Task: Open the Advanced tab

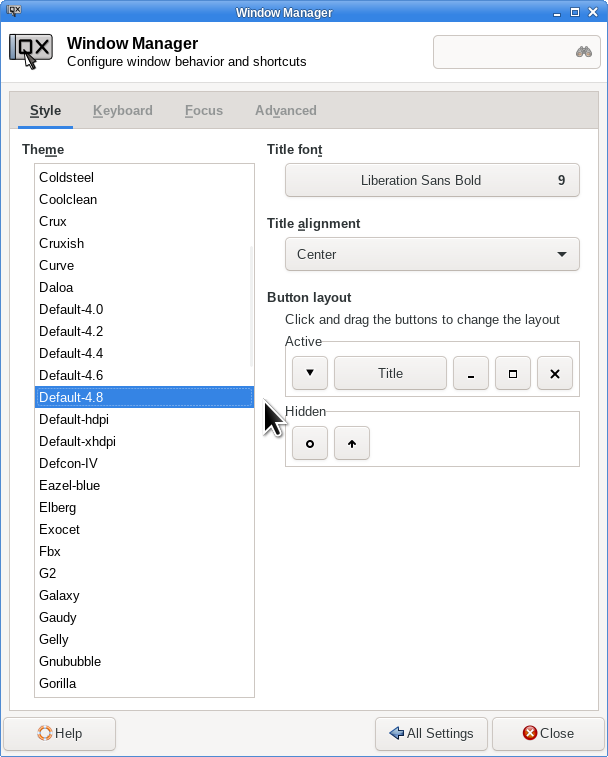Action: [x=286, y=111]
